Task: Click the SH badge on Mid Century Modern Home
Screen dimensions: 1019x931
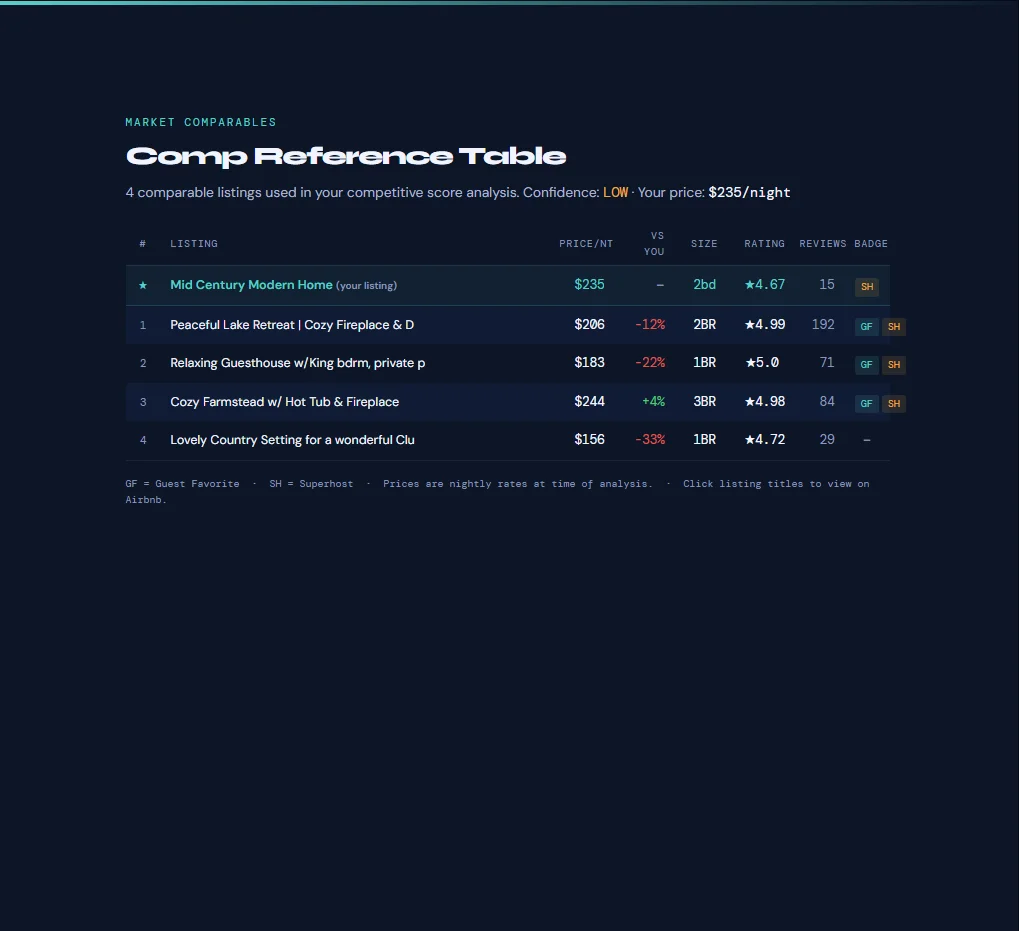Action: (x=866, y=286)
